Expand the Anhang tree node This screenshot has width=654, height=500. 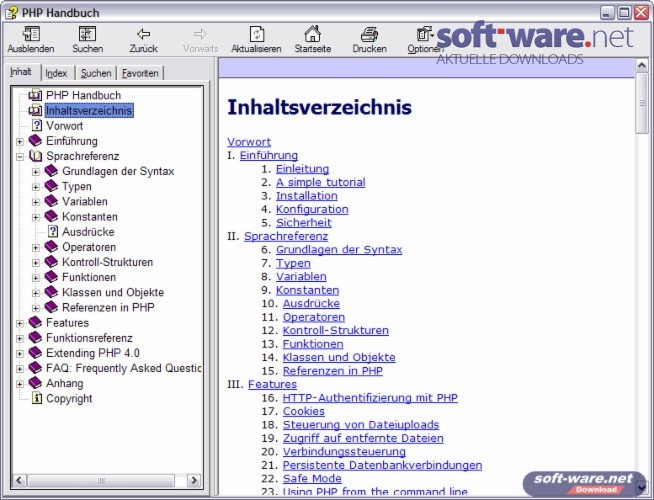pos(20,384)
